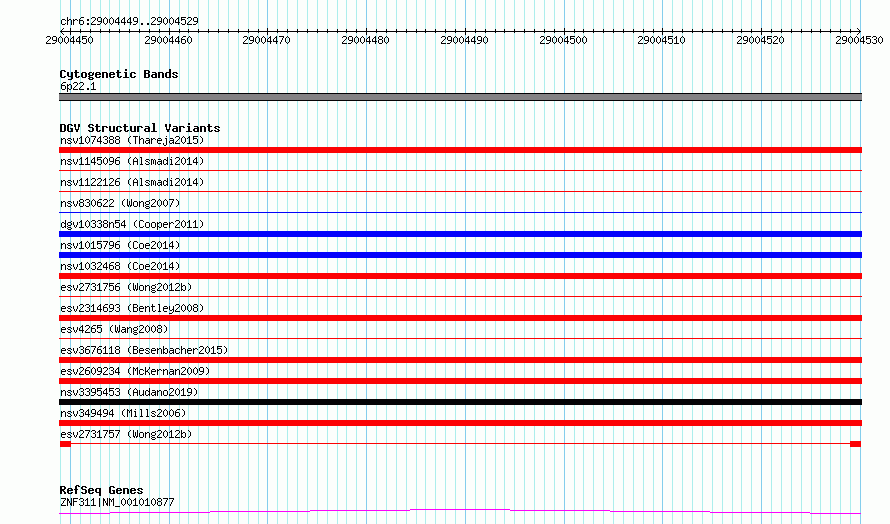Open the first Coe2014 variant nsv1015796
Image resolution: width=890 pixels, height=524 pixels.
tap(120, 245)
